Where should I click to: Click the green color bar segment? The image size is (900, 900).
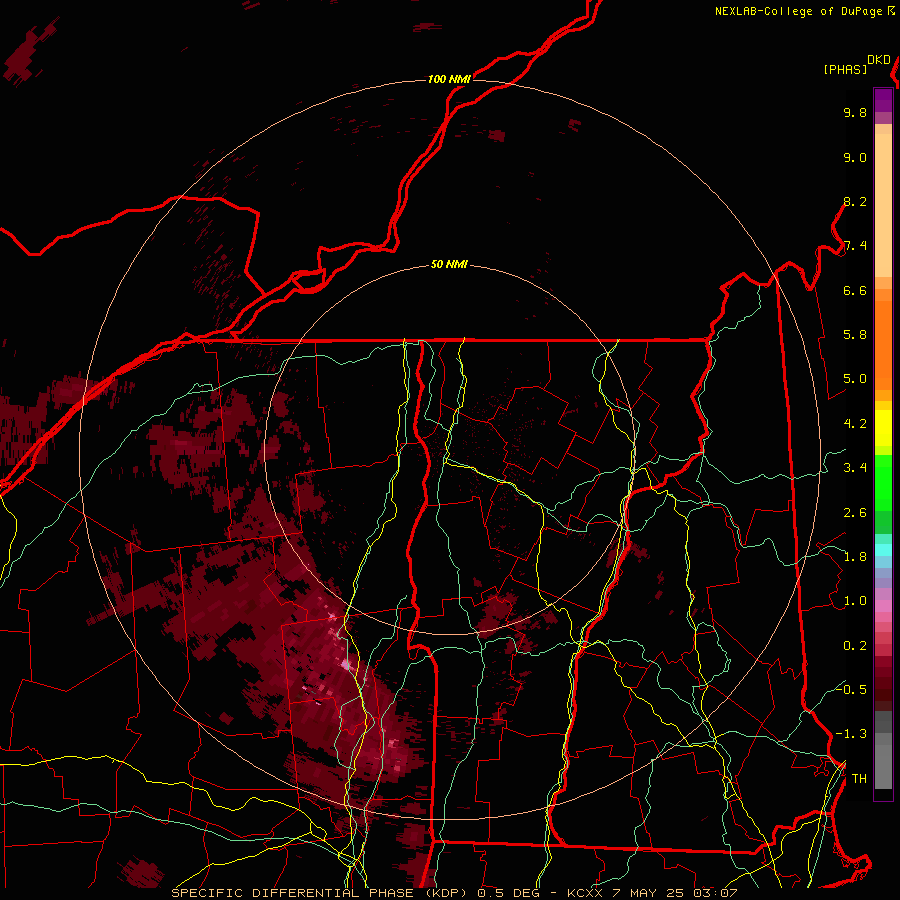pos(883,483)
